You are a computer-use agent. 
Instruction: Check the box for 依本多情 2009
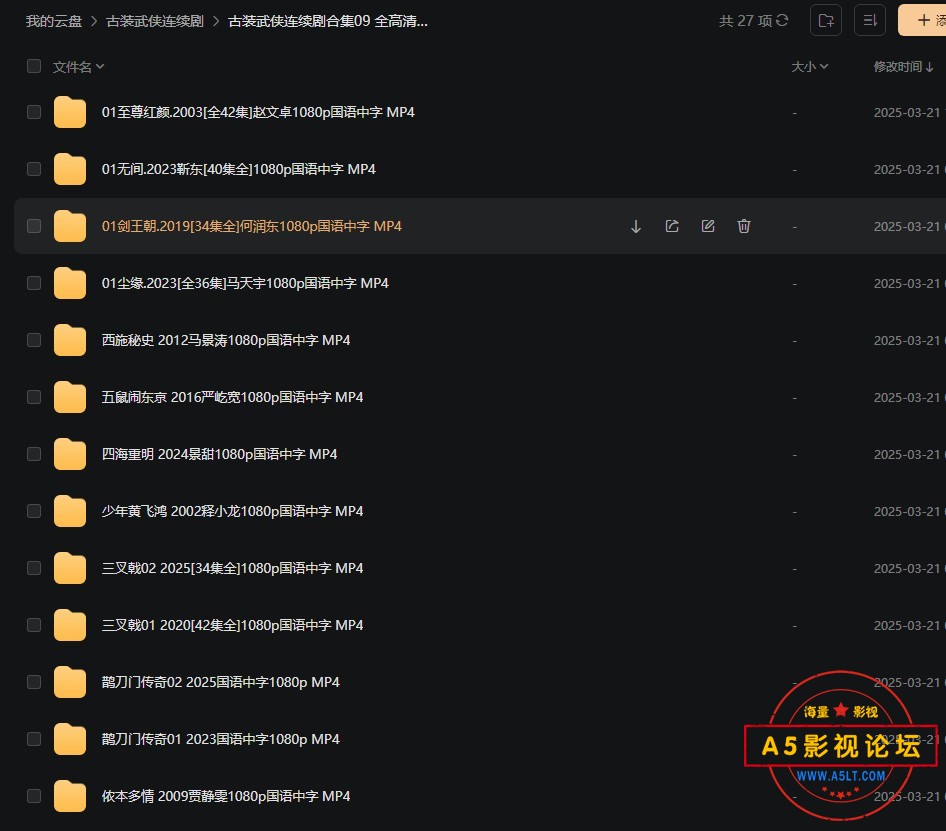click(x=34, y=796)
